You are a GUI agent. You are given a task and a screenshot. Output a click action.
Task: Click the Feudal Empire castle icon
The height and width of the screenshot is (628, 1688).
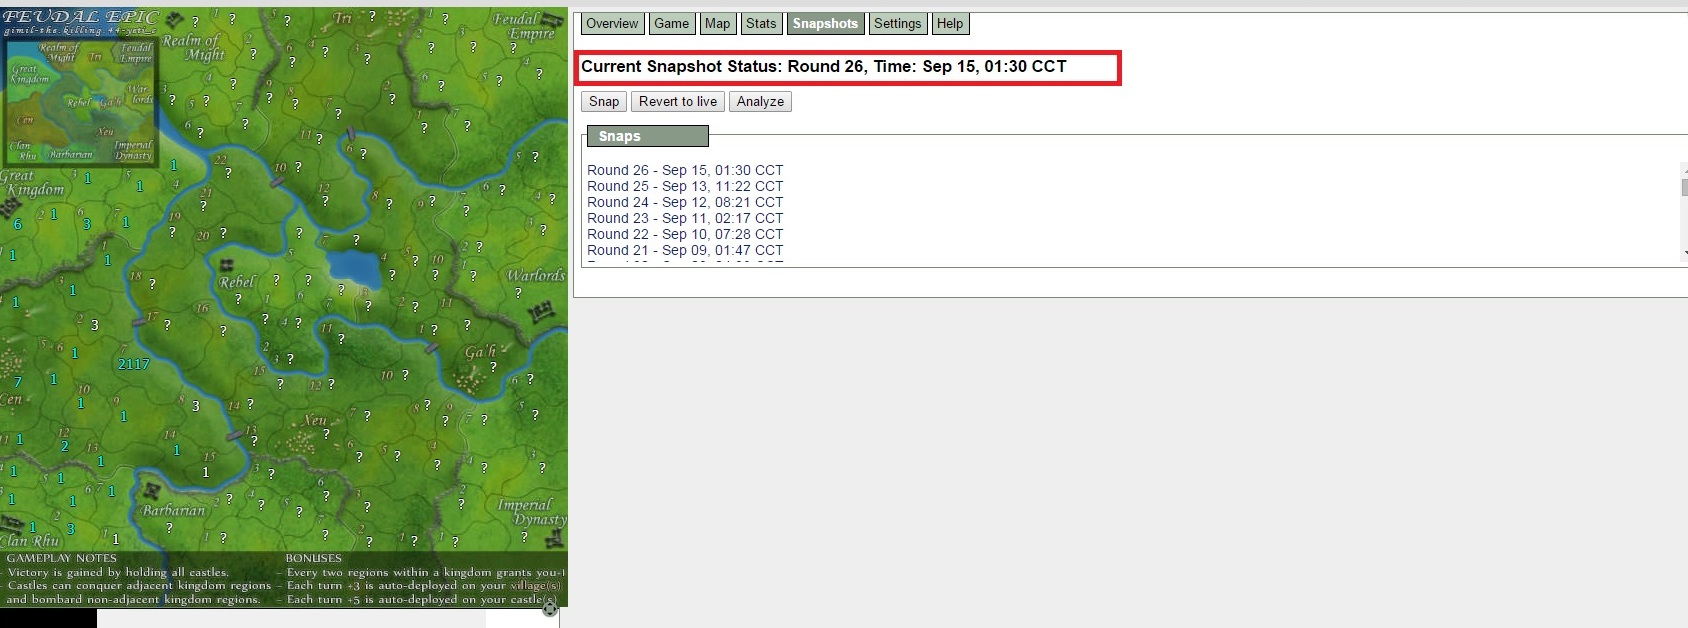click(554, 18)
